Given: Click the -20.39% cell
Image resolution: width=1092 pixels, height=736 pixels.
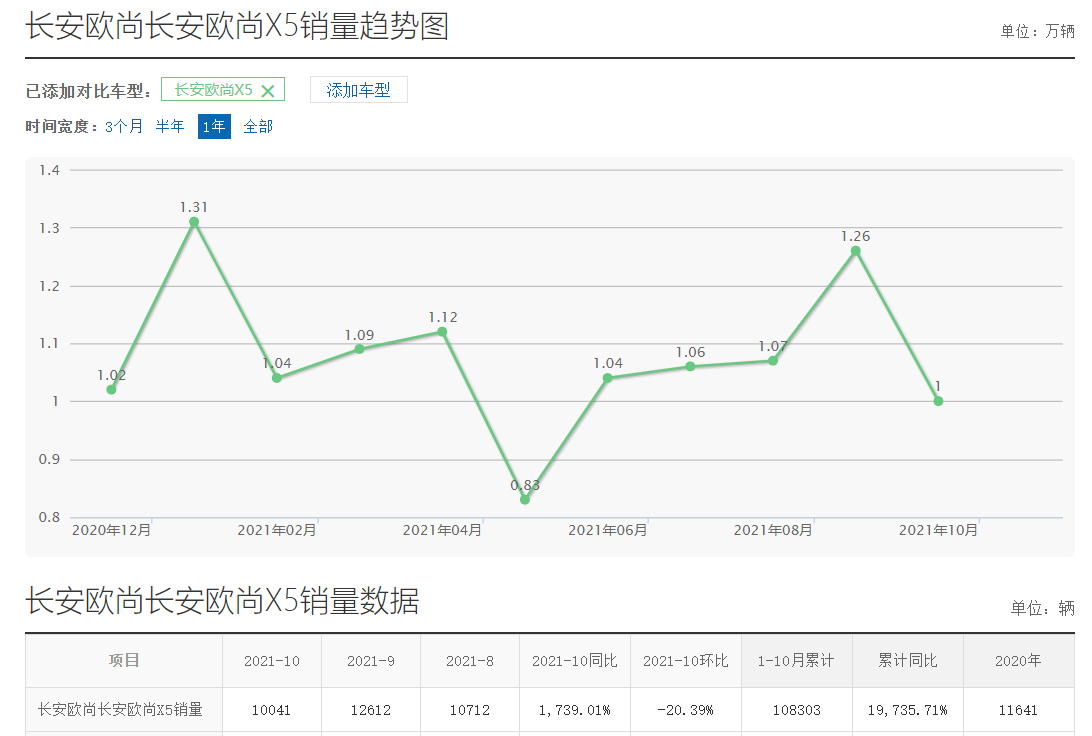Looking at the screenshot, I should pos(685,710).
